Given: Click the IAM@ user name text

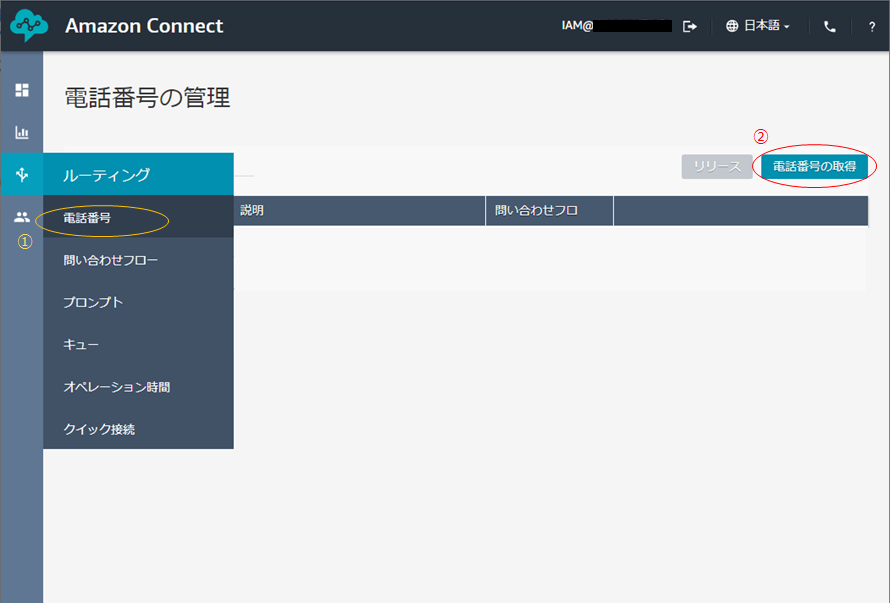Looking at the screenshot, I should 577,26.
